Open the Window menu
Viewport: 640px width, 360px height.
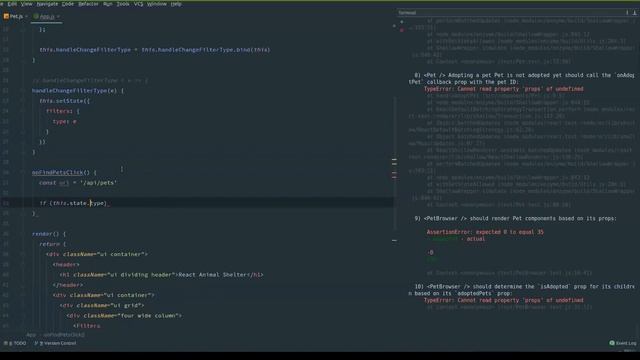coord(157,4)
